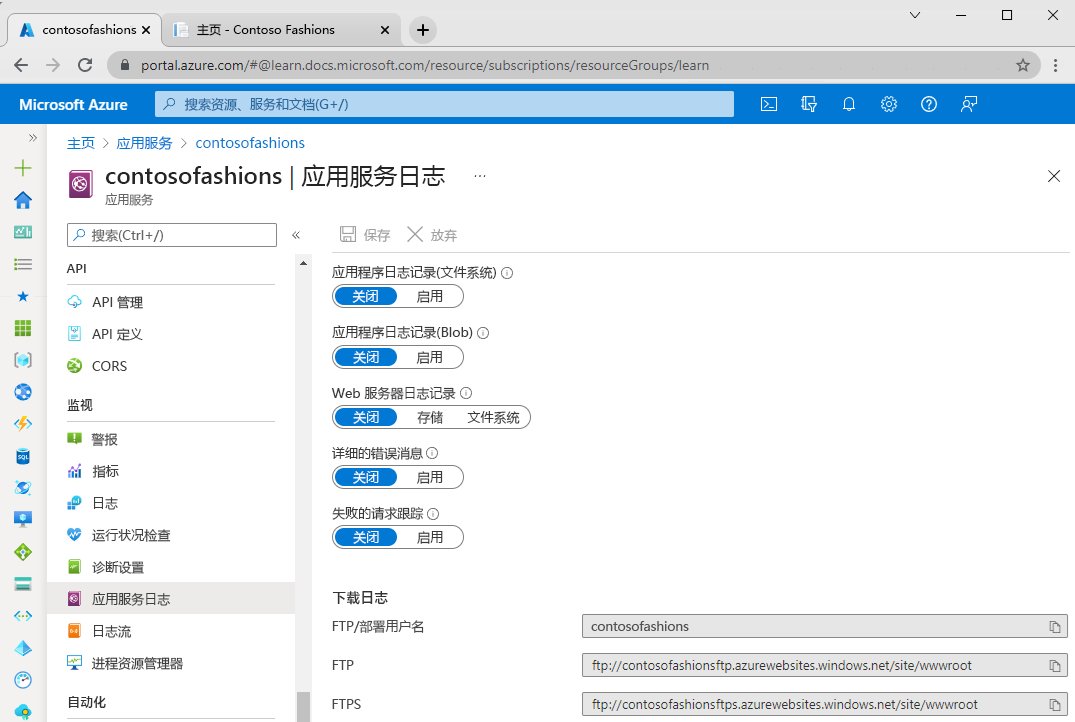
Task: Click the resource menu scrollbar thumb
Action: pyautogui.click(x=303, y=706)
